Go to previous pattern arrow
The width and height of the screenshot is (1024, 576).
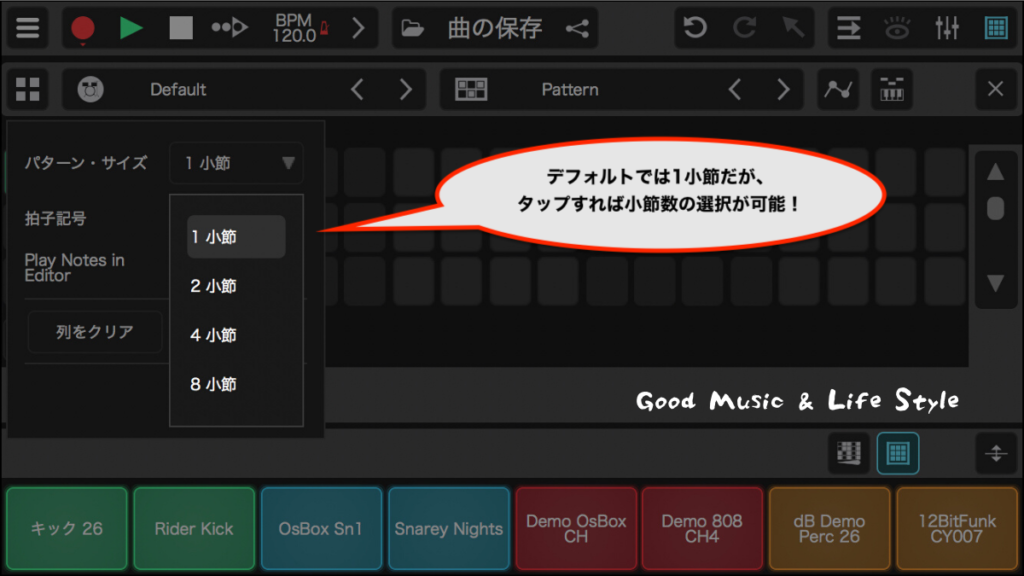[735, 89]
